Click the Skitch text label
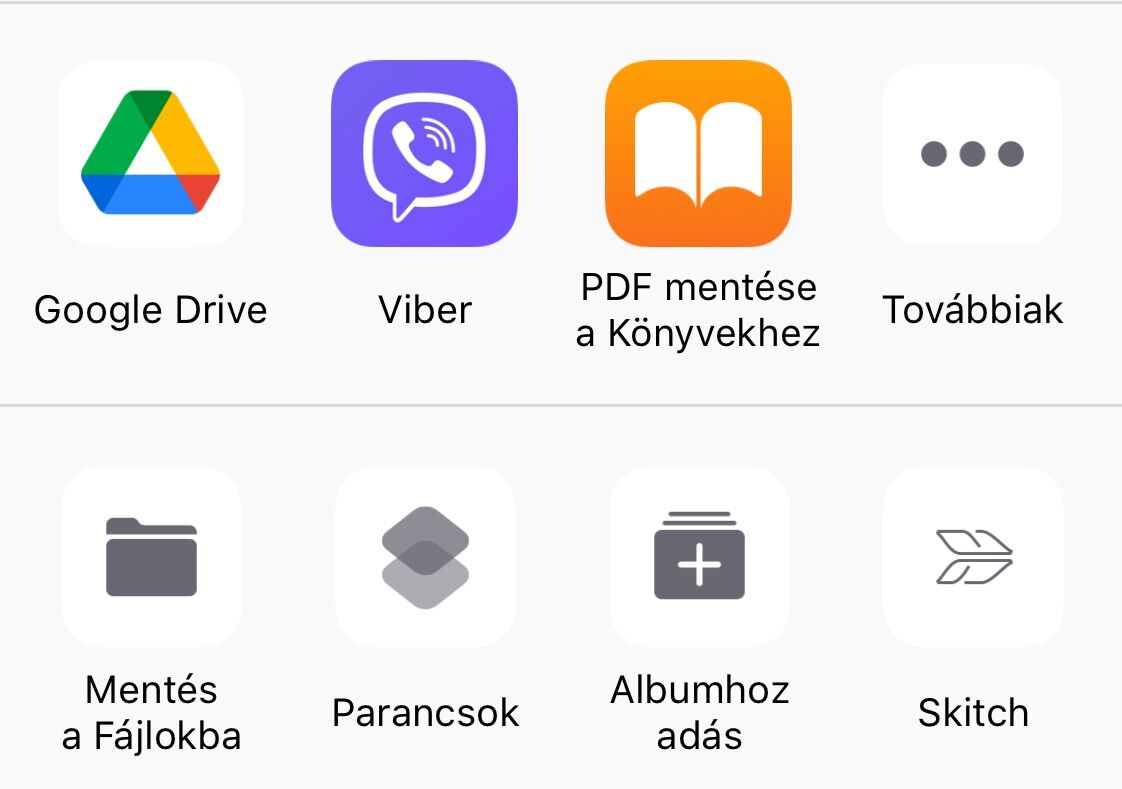 click(973, 712)
